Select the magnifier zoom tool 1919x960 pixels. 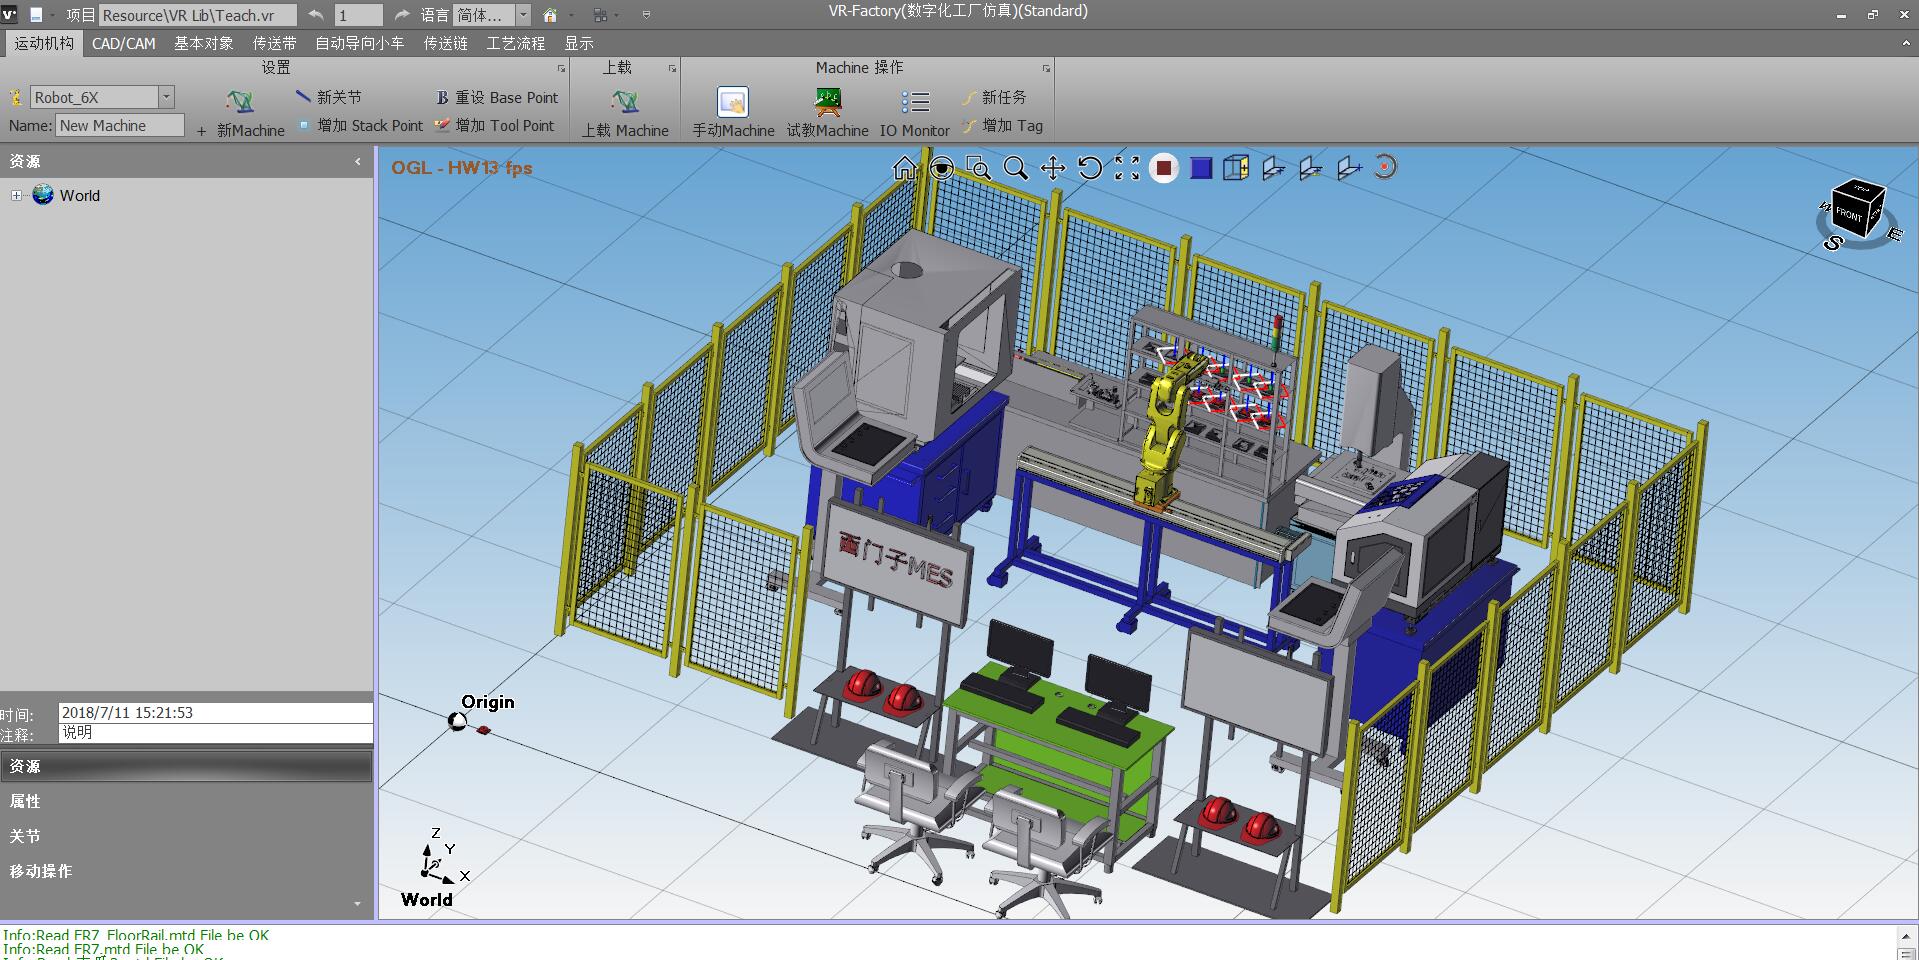1015,168
